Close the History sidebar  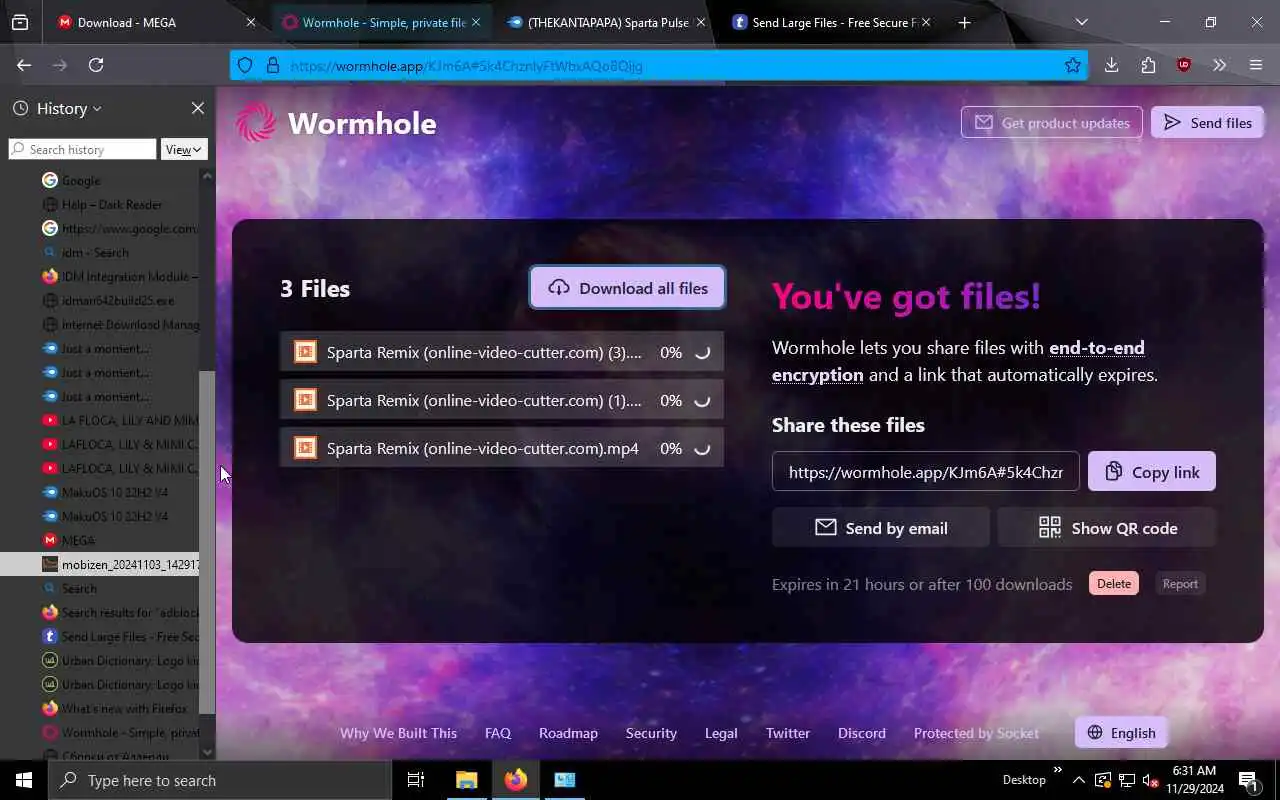tap(198, 108)
